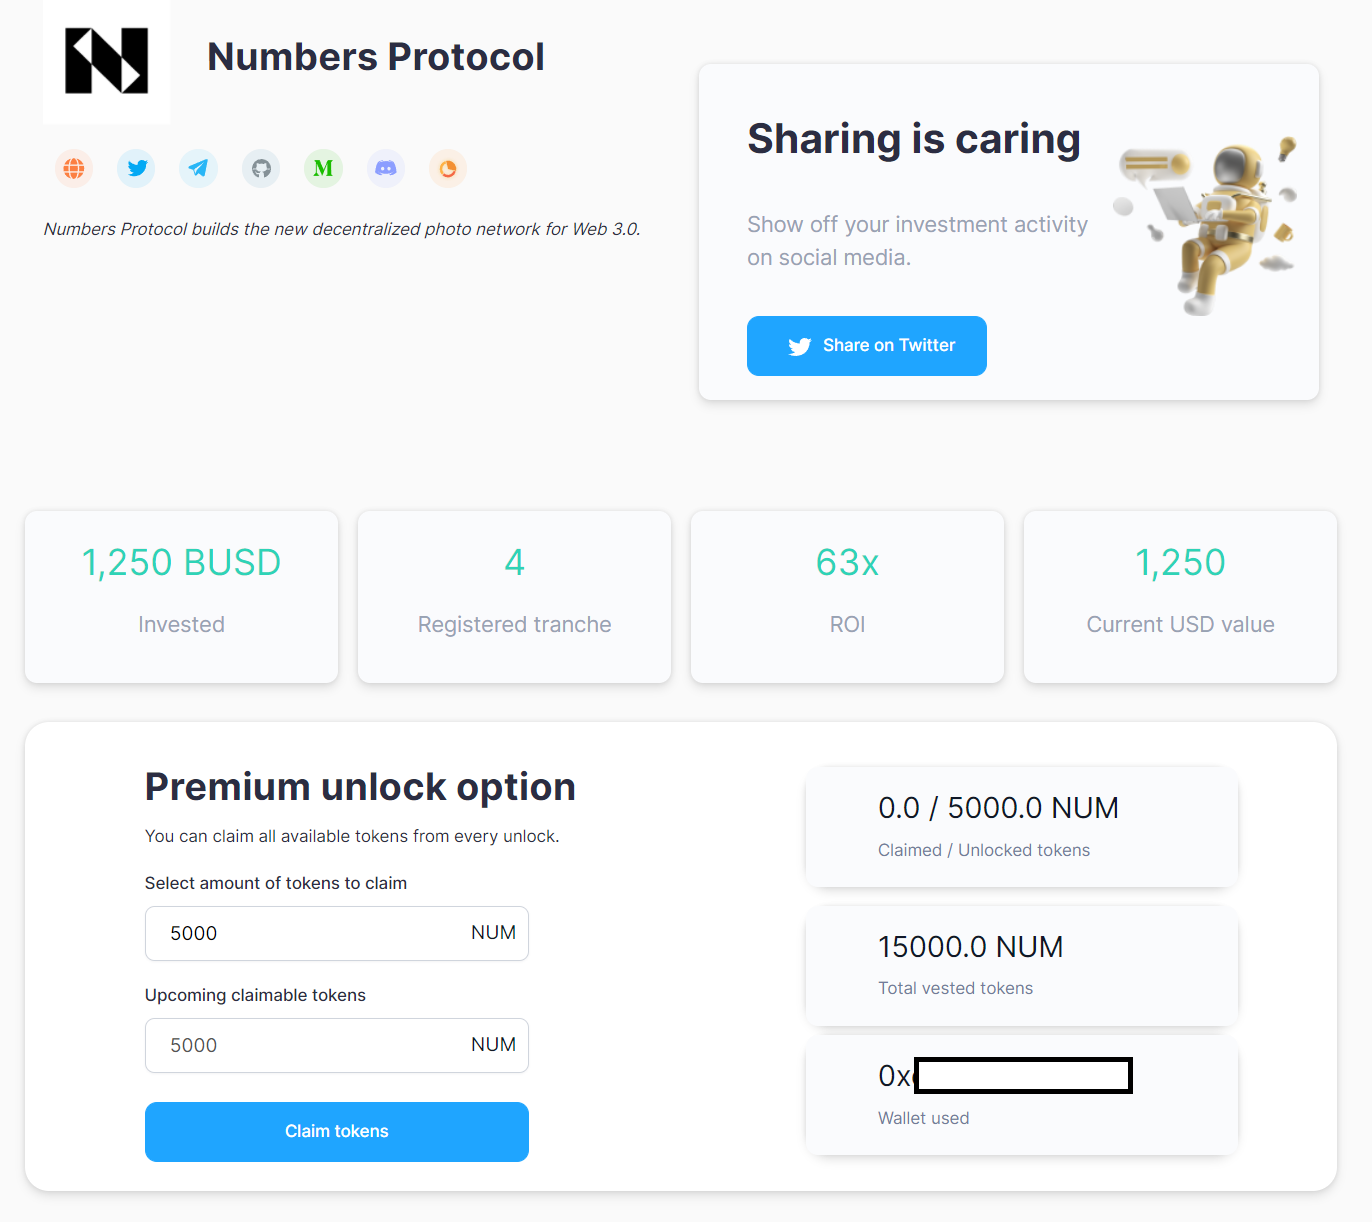Open the Medium blog icon
This screenshot has width=1372, height=1222.
(323, 169)
